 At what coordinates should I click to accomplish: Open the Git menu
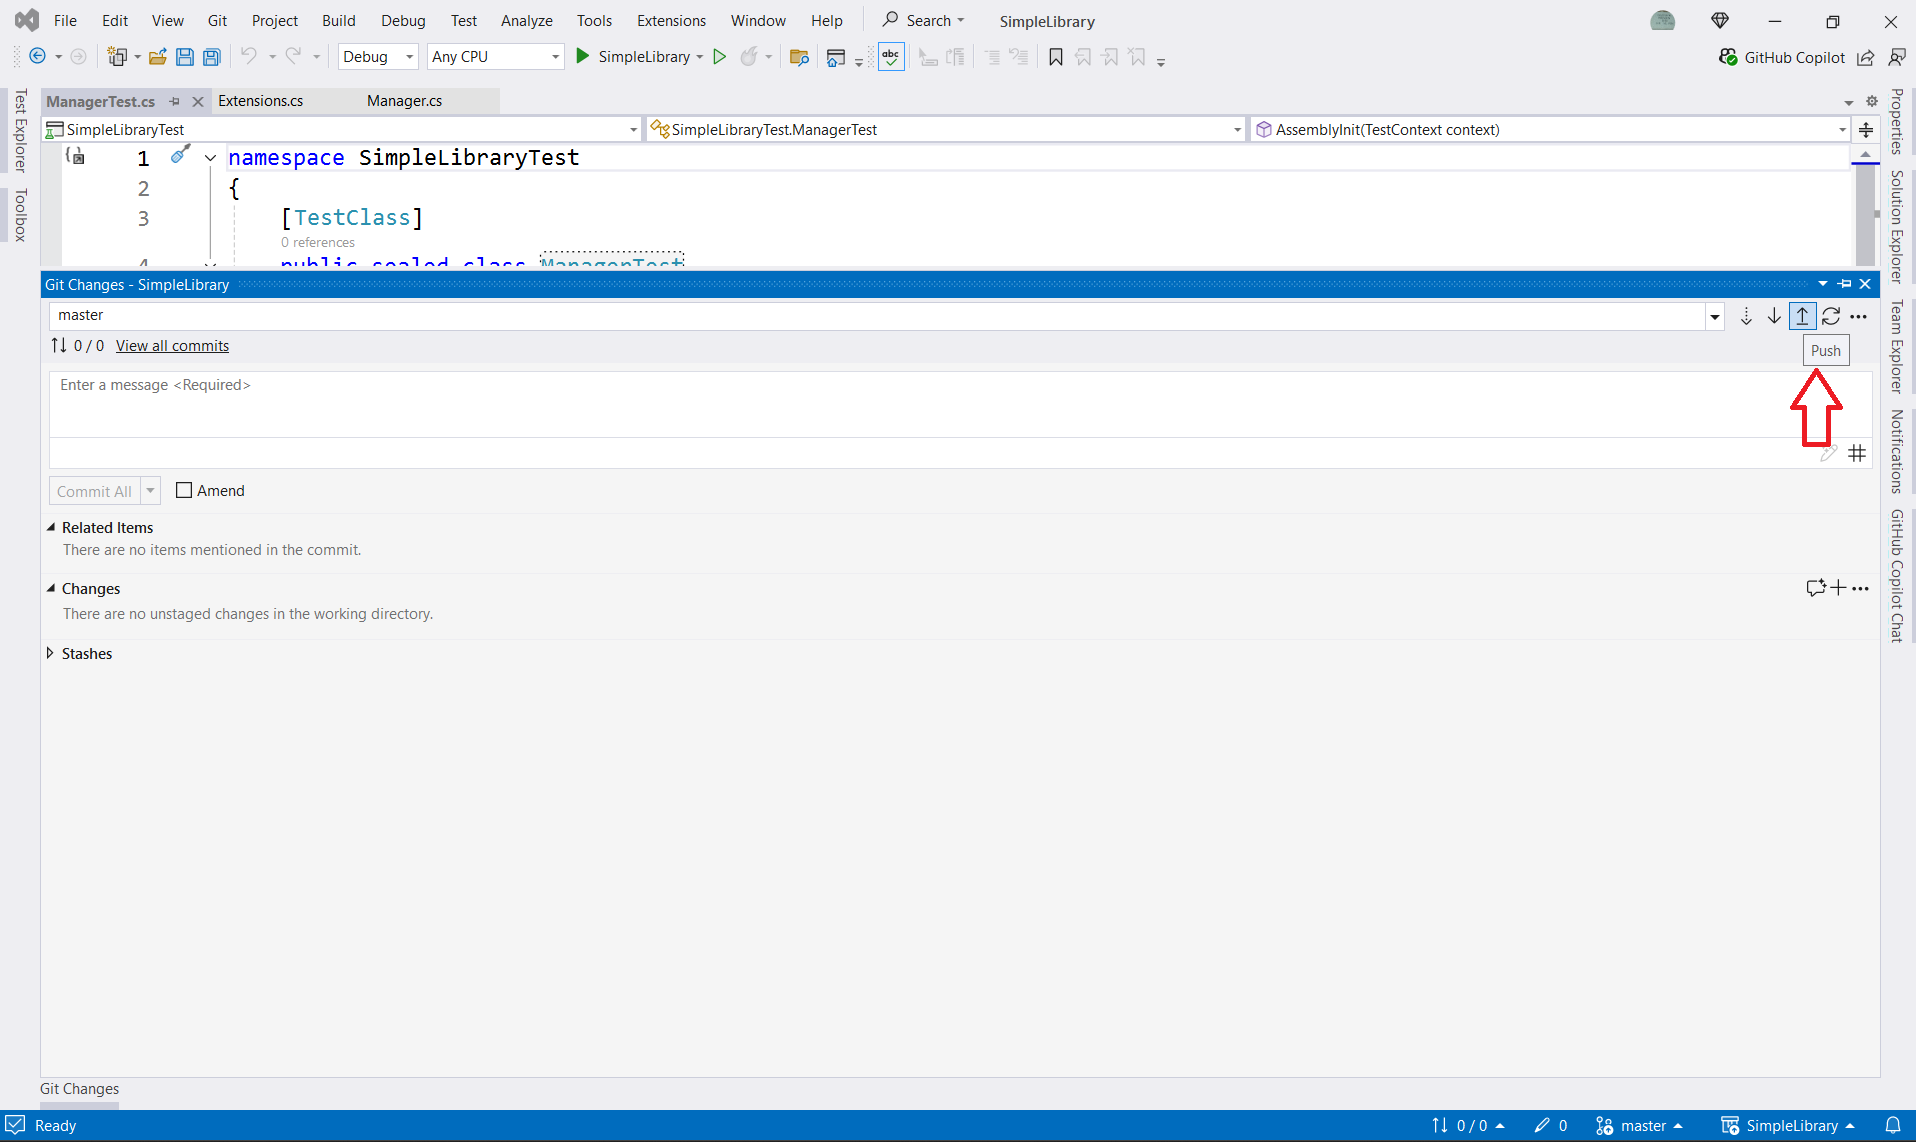[x=217, y=20]
